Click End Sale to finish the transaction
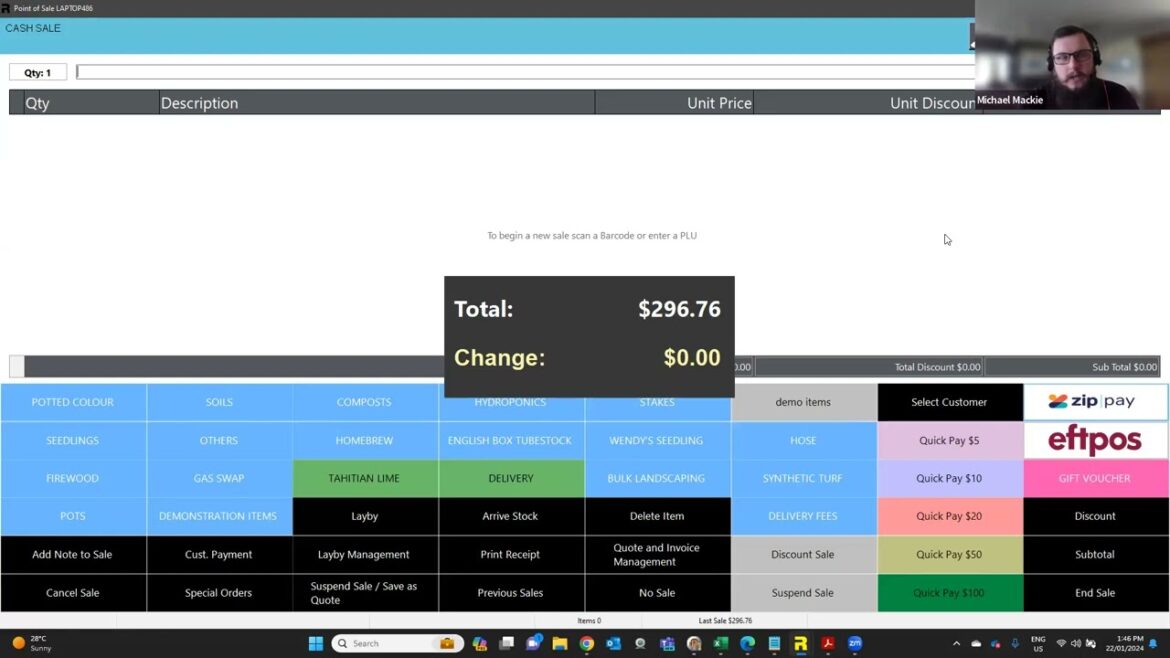Image resolution: width=1170 pixels, height=658 pixels. (1094, 592)
